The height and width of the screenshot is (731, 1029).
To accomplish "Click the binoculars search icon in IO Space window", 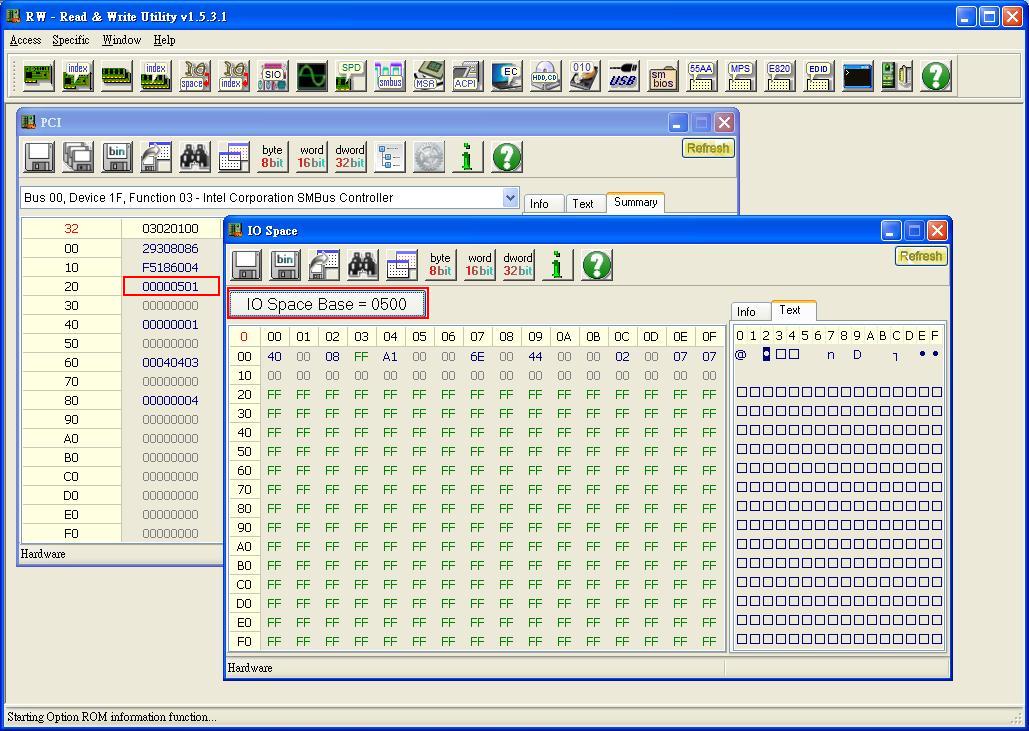I will coord(363,264).
